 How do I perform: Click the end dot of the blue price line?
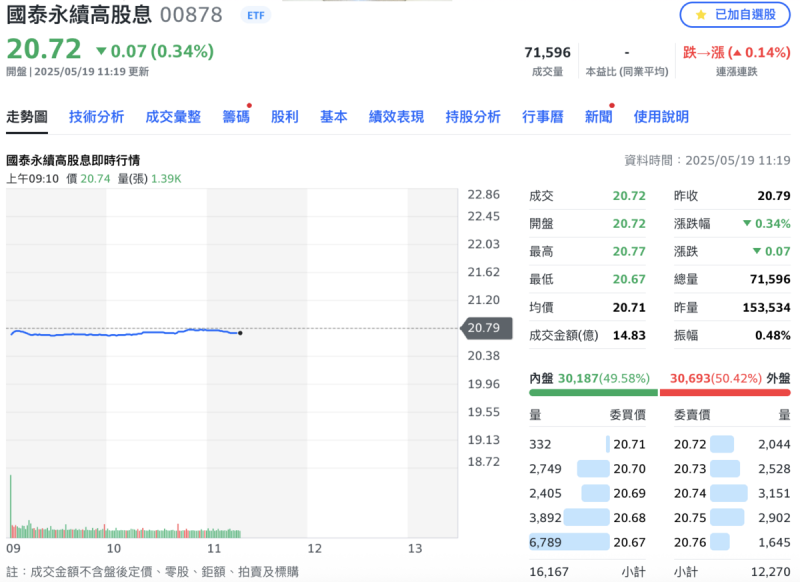click(240, 333)
